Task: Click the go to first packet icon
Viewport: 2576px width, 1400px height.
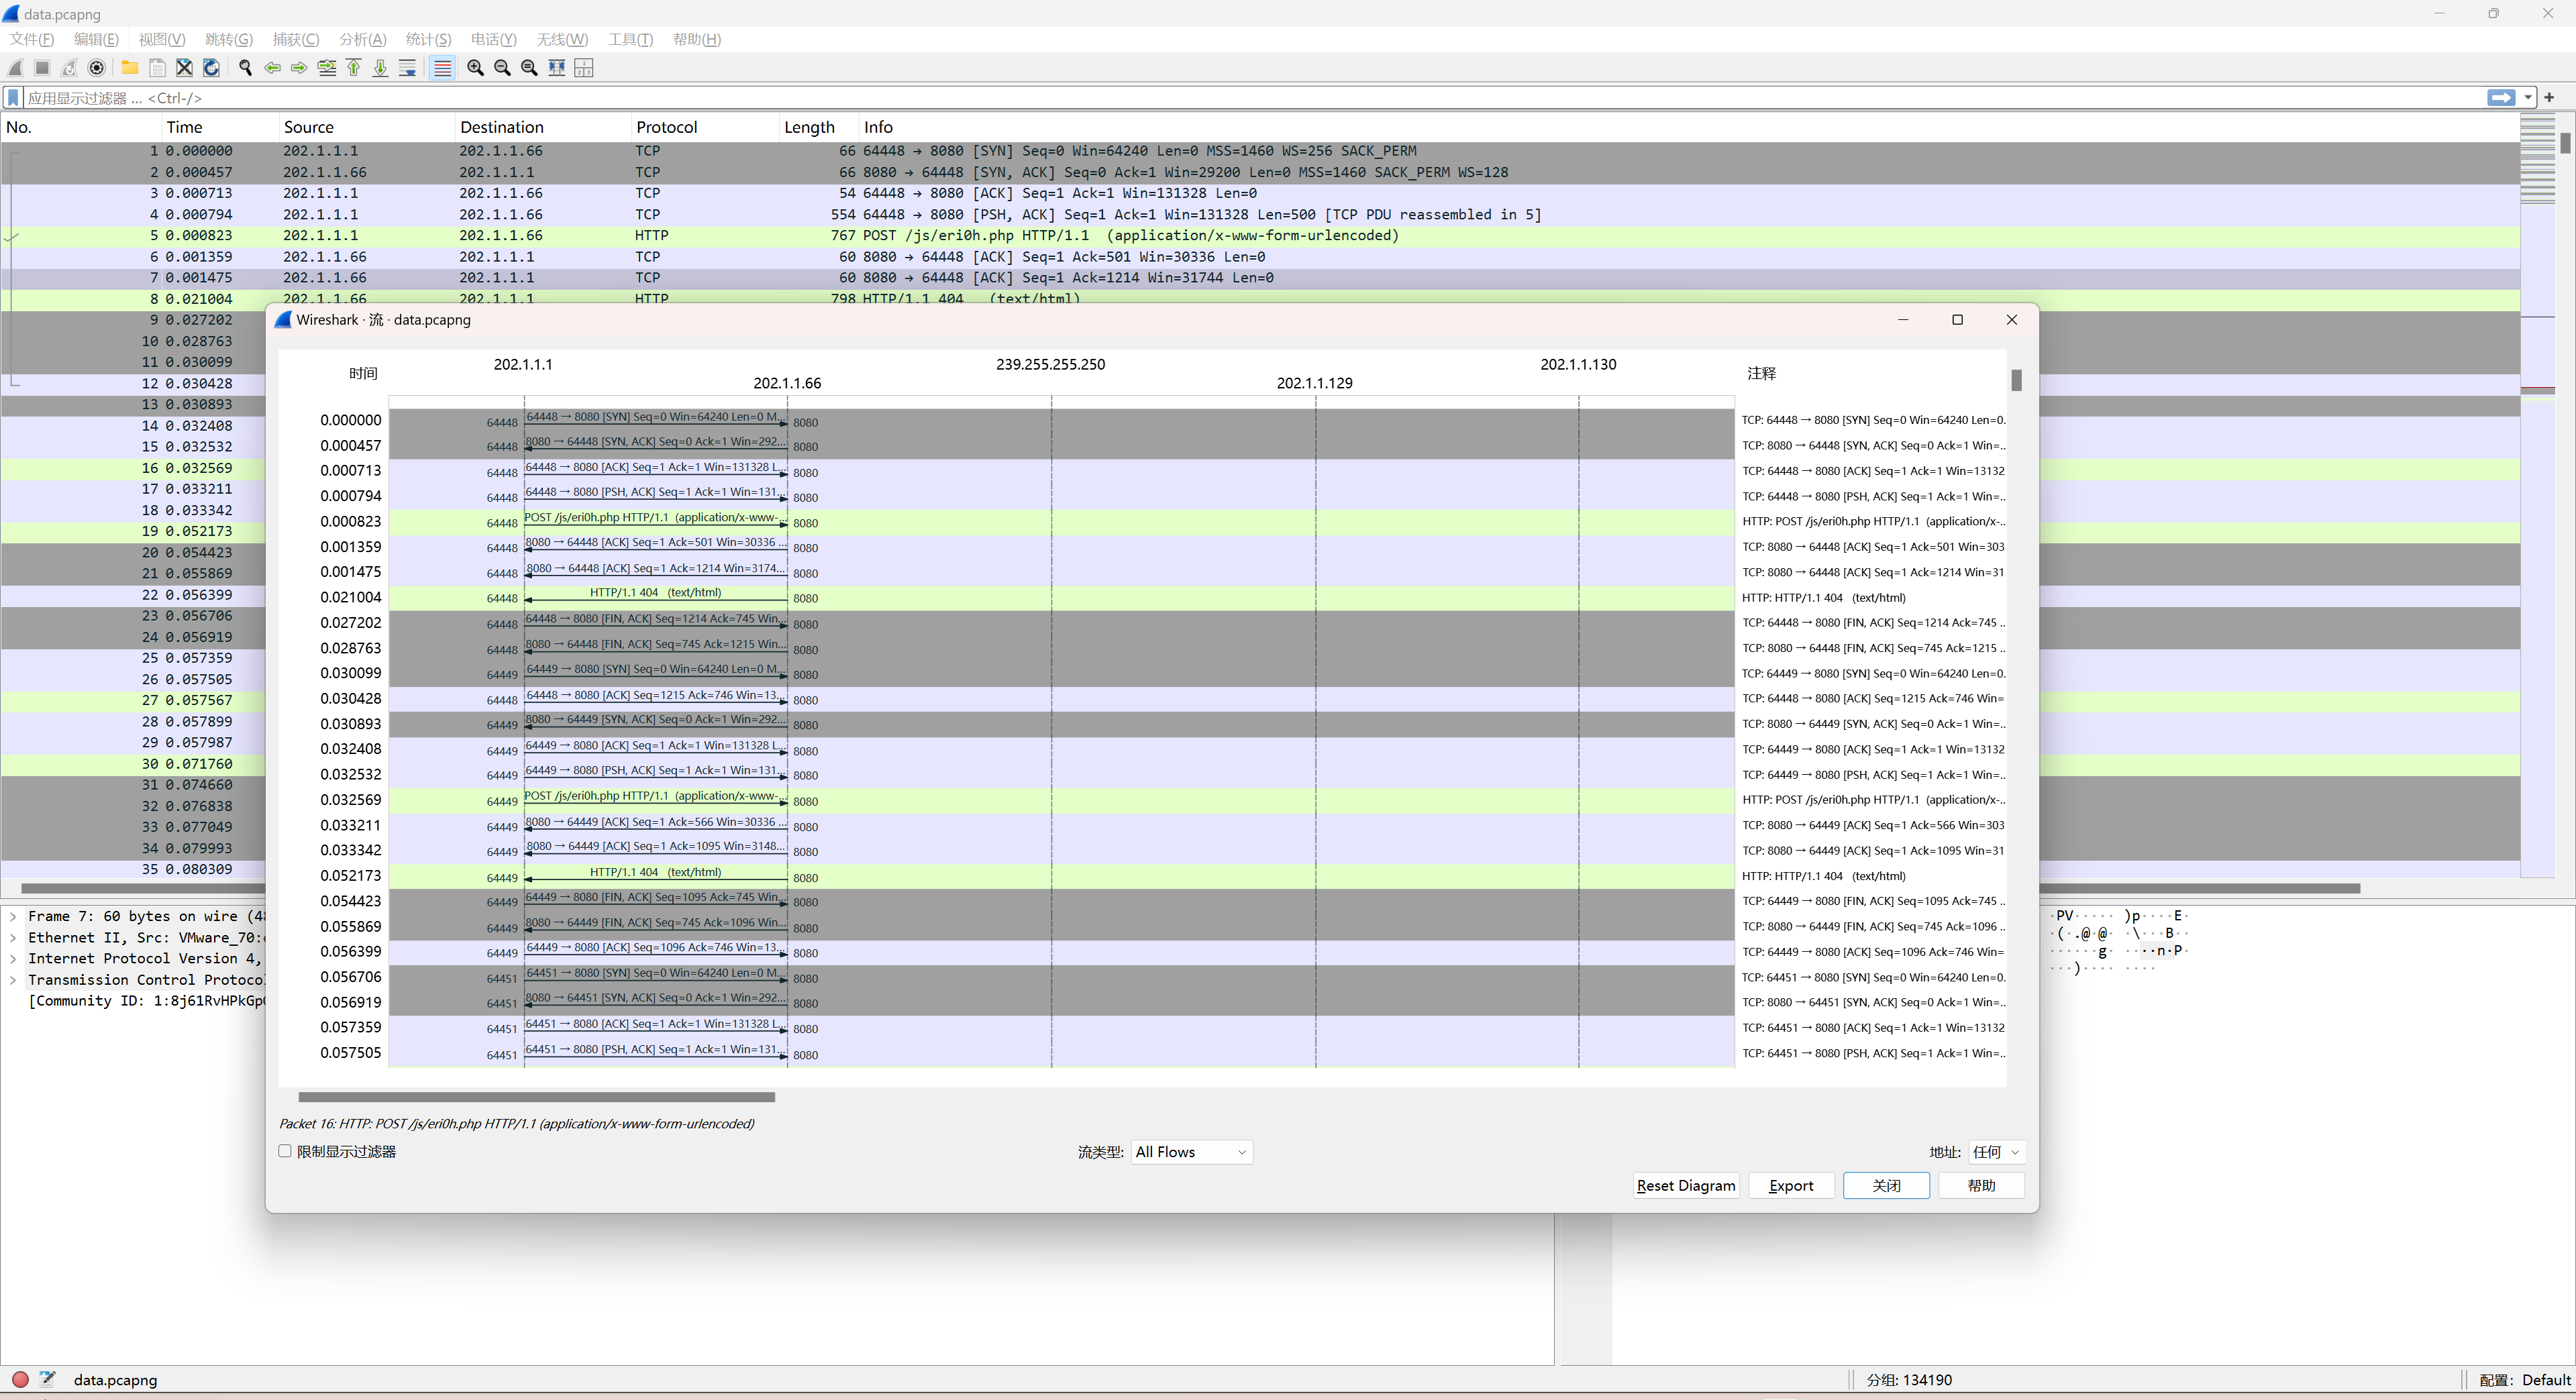Action: 354,68
